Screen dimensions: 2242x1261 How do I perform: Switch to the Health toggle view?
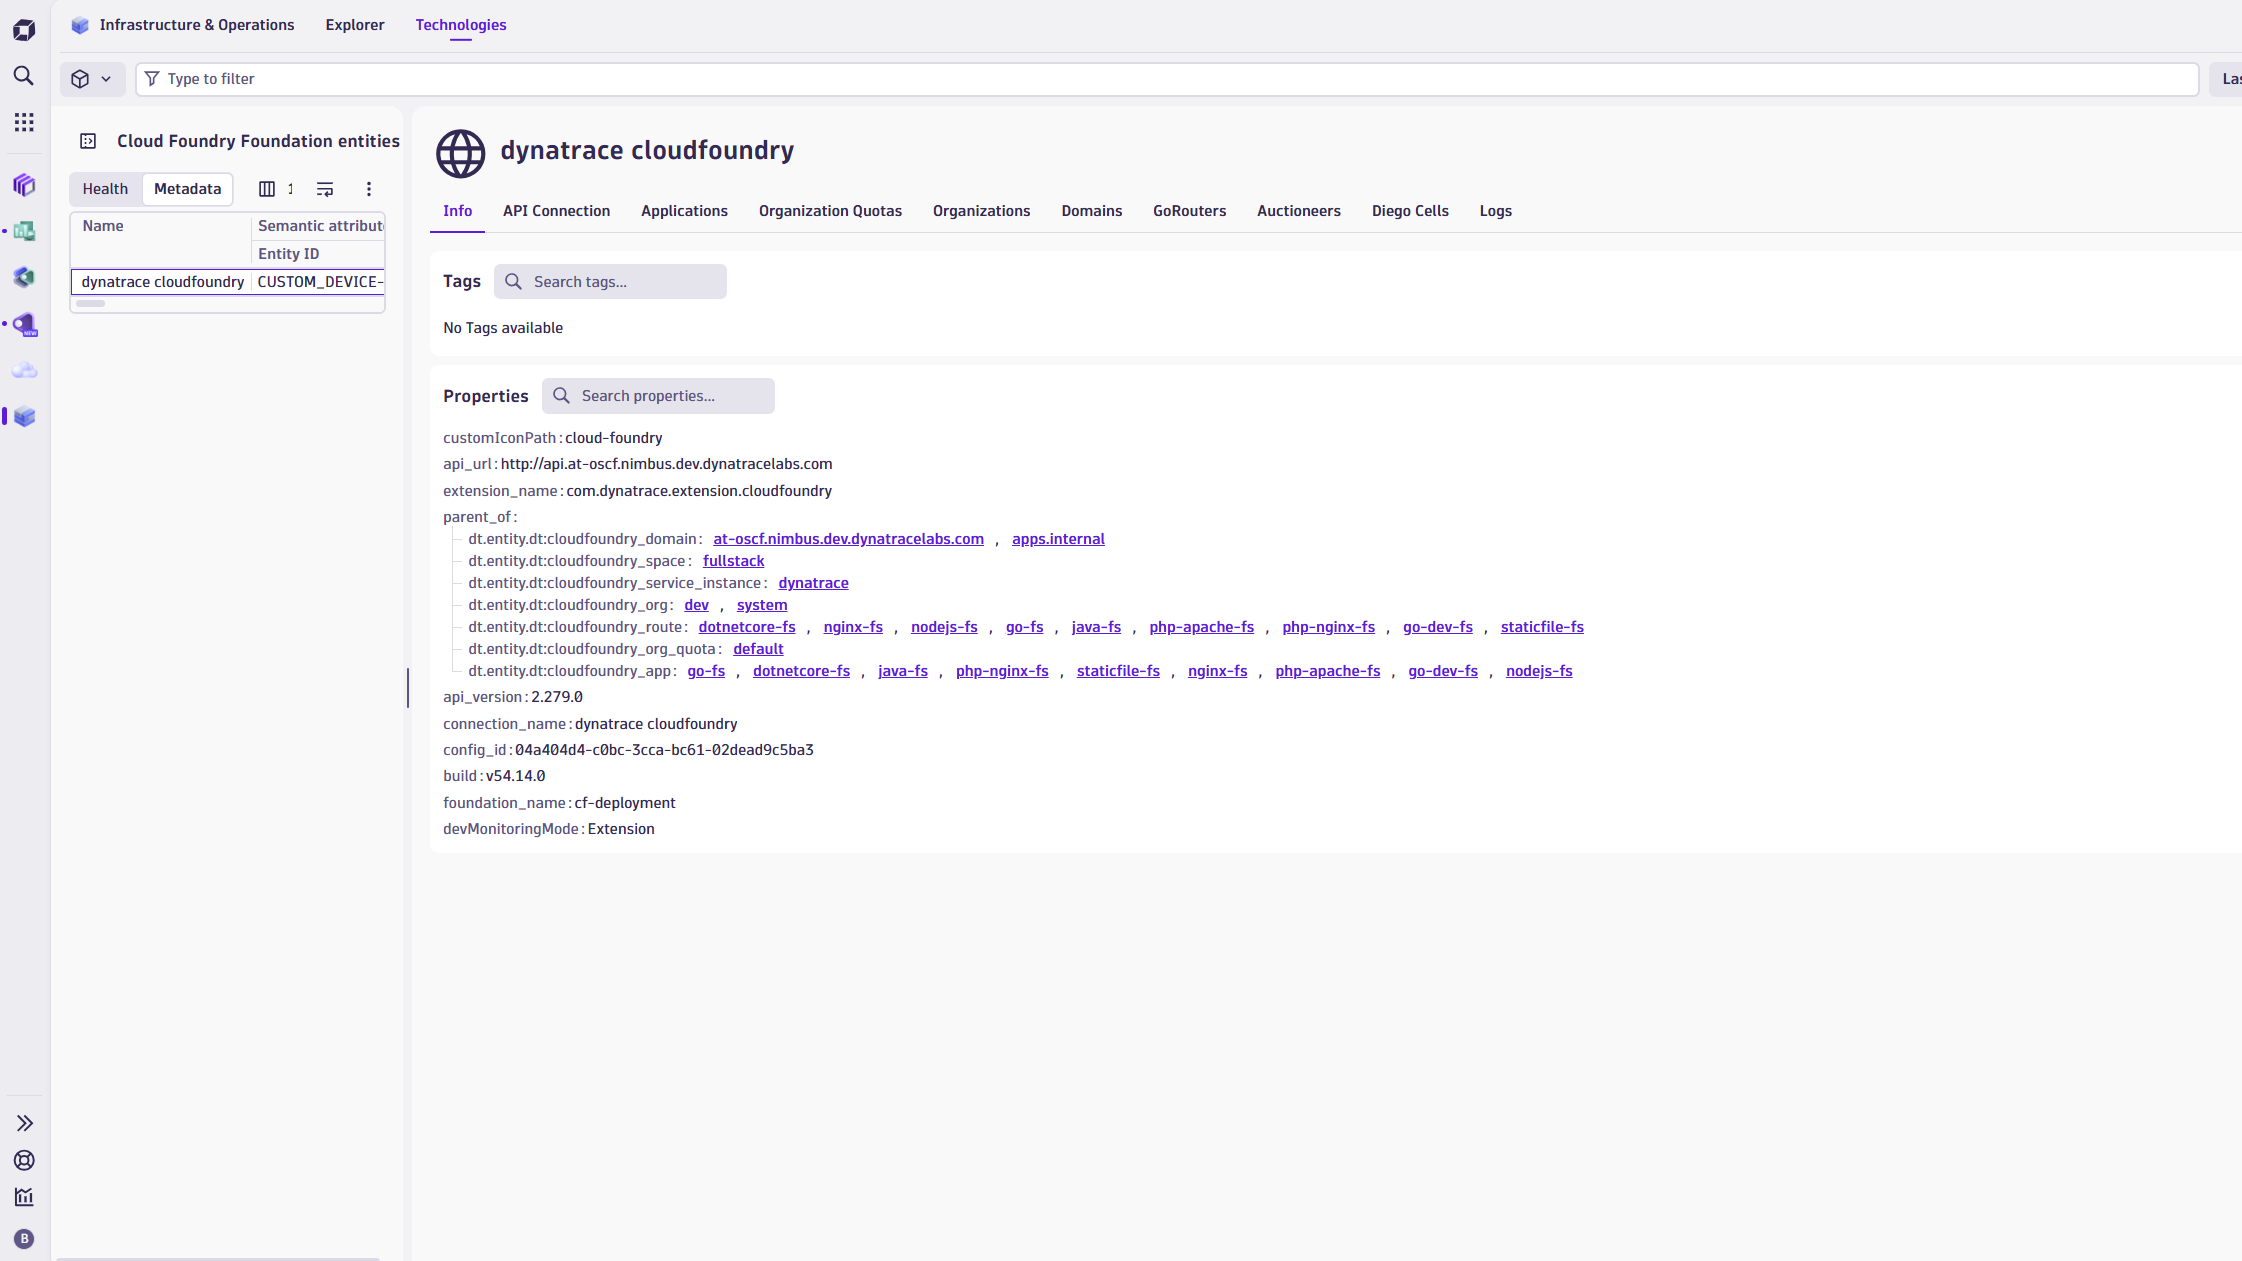[x=105, y=188]
